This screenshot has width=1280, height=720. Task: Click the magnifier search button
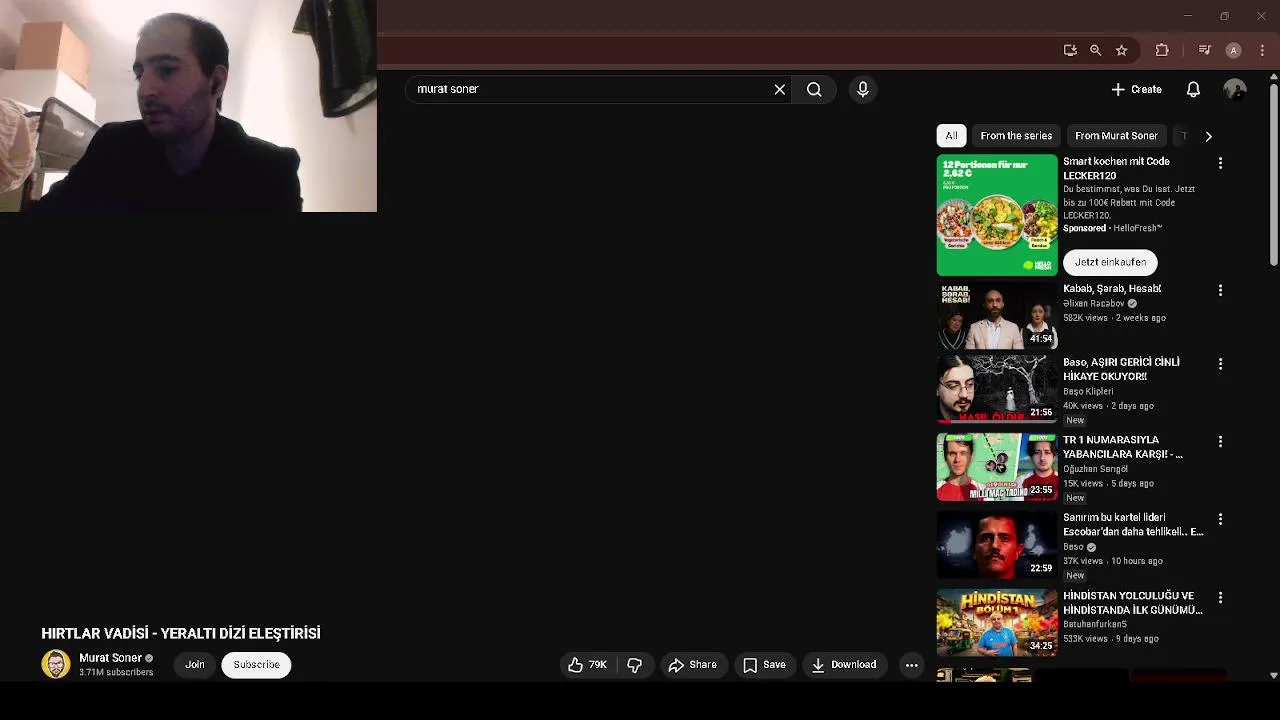pos(814,89)
